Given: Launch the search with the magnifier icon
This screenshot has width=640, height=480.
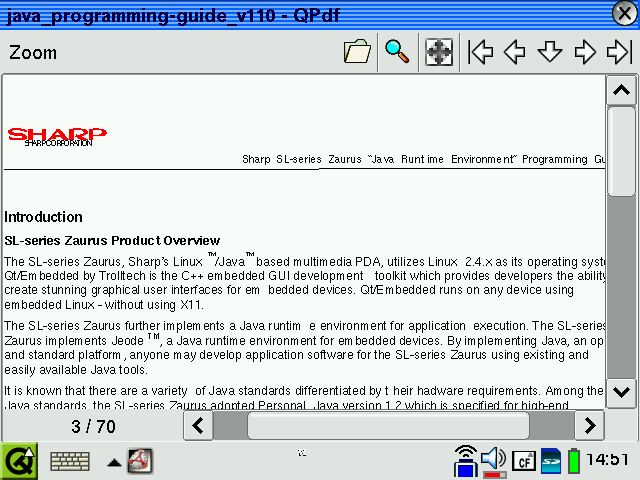Looking at the screenshot, I should pos(397,52).
